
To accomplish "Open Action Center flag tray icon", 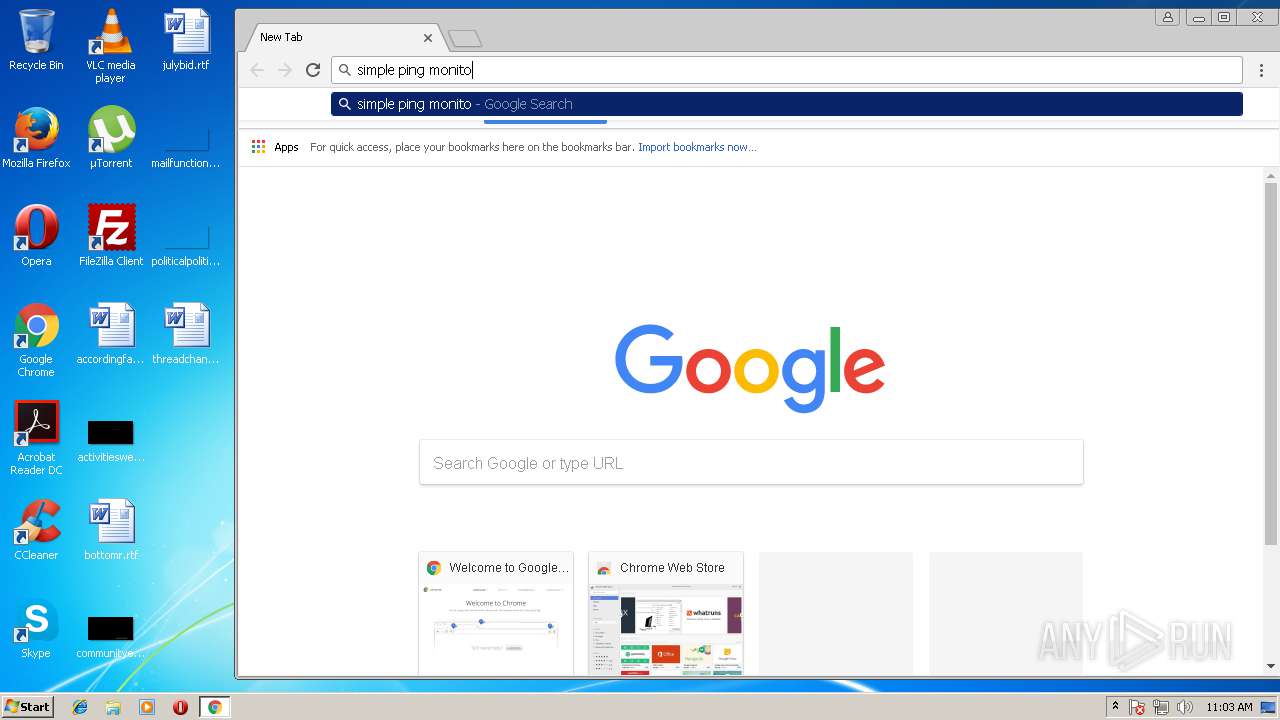I will tap(1137, 707).
